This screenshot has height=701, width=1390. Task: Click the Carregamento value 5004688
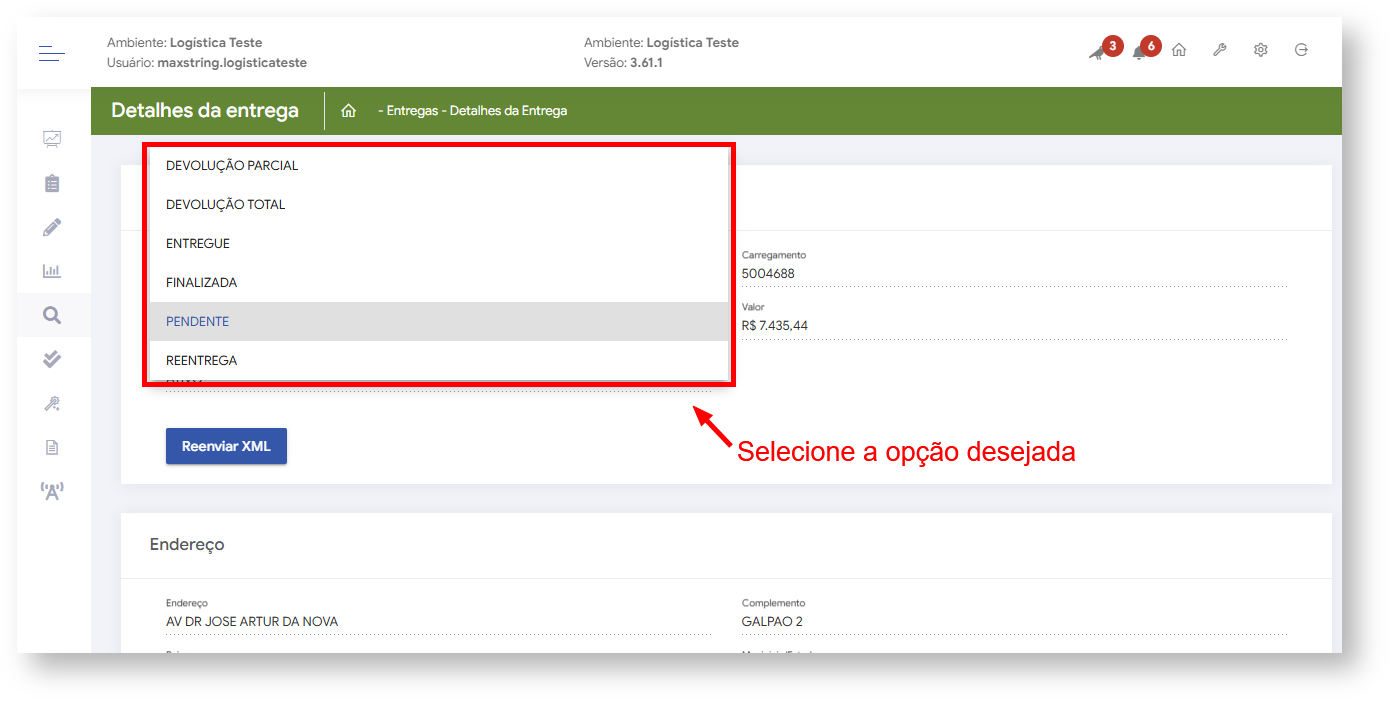[x=768, y=274]
